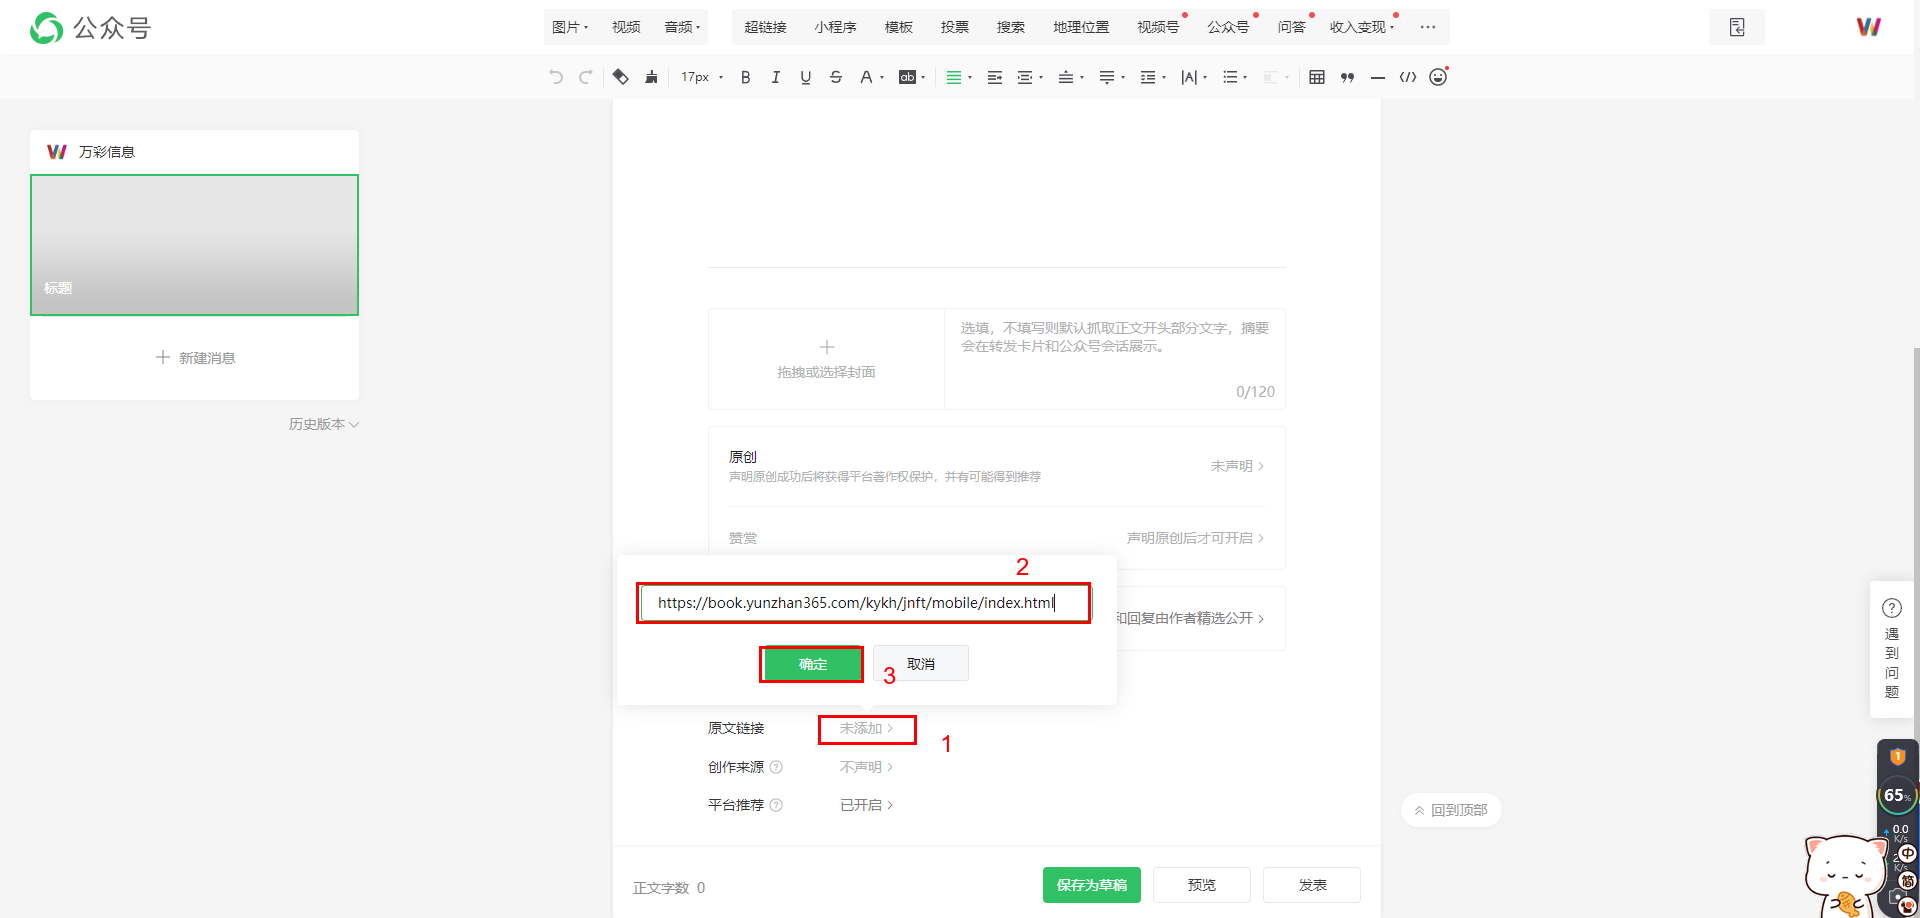
Task: Click 保存为草稿 button
Action: tap(1091, 885)
